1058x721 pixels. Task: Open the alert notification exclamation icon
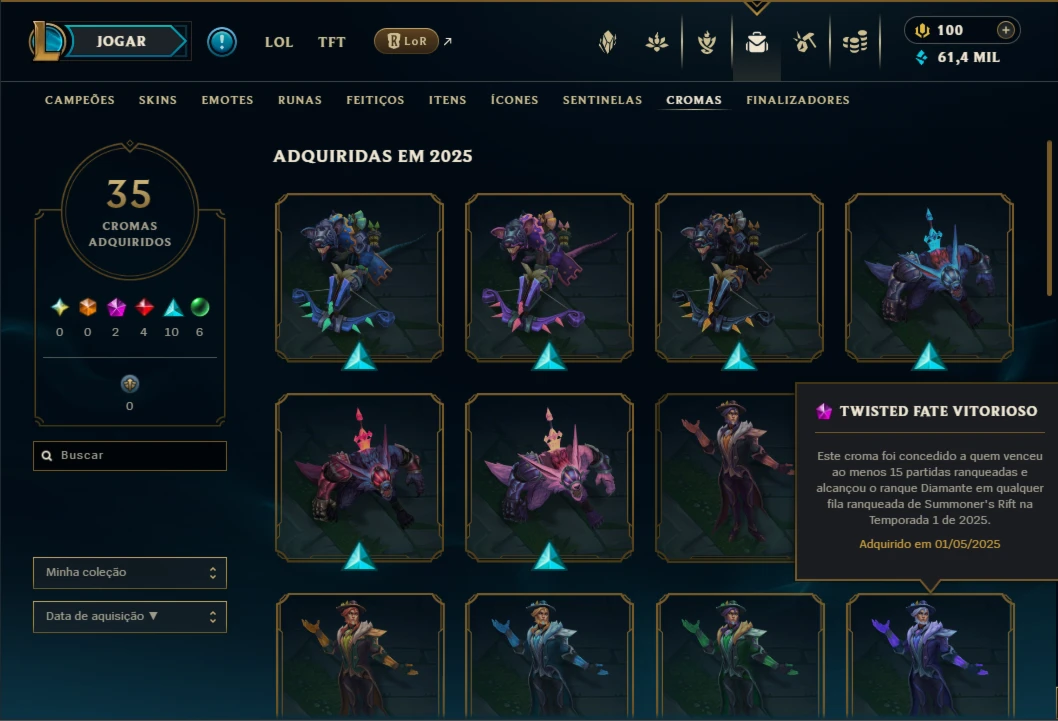221,42
